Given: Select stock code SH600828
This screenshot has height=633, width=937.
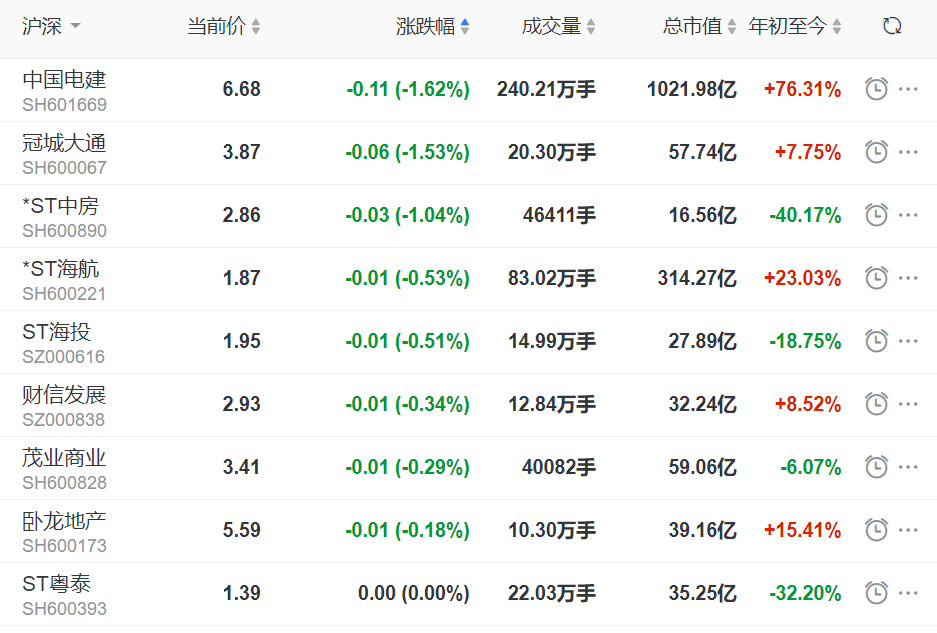Looking at the screenshot, I should (65, 483).
